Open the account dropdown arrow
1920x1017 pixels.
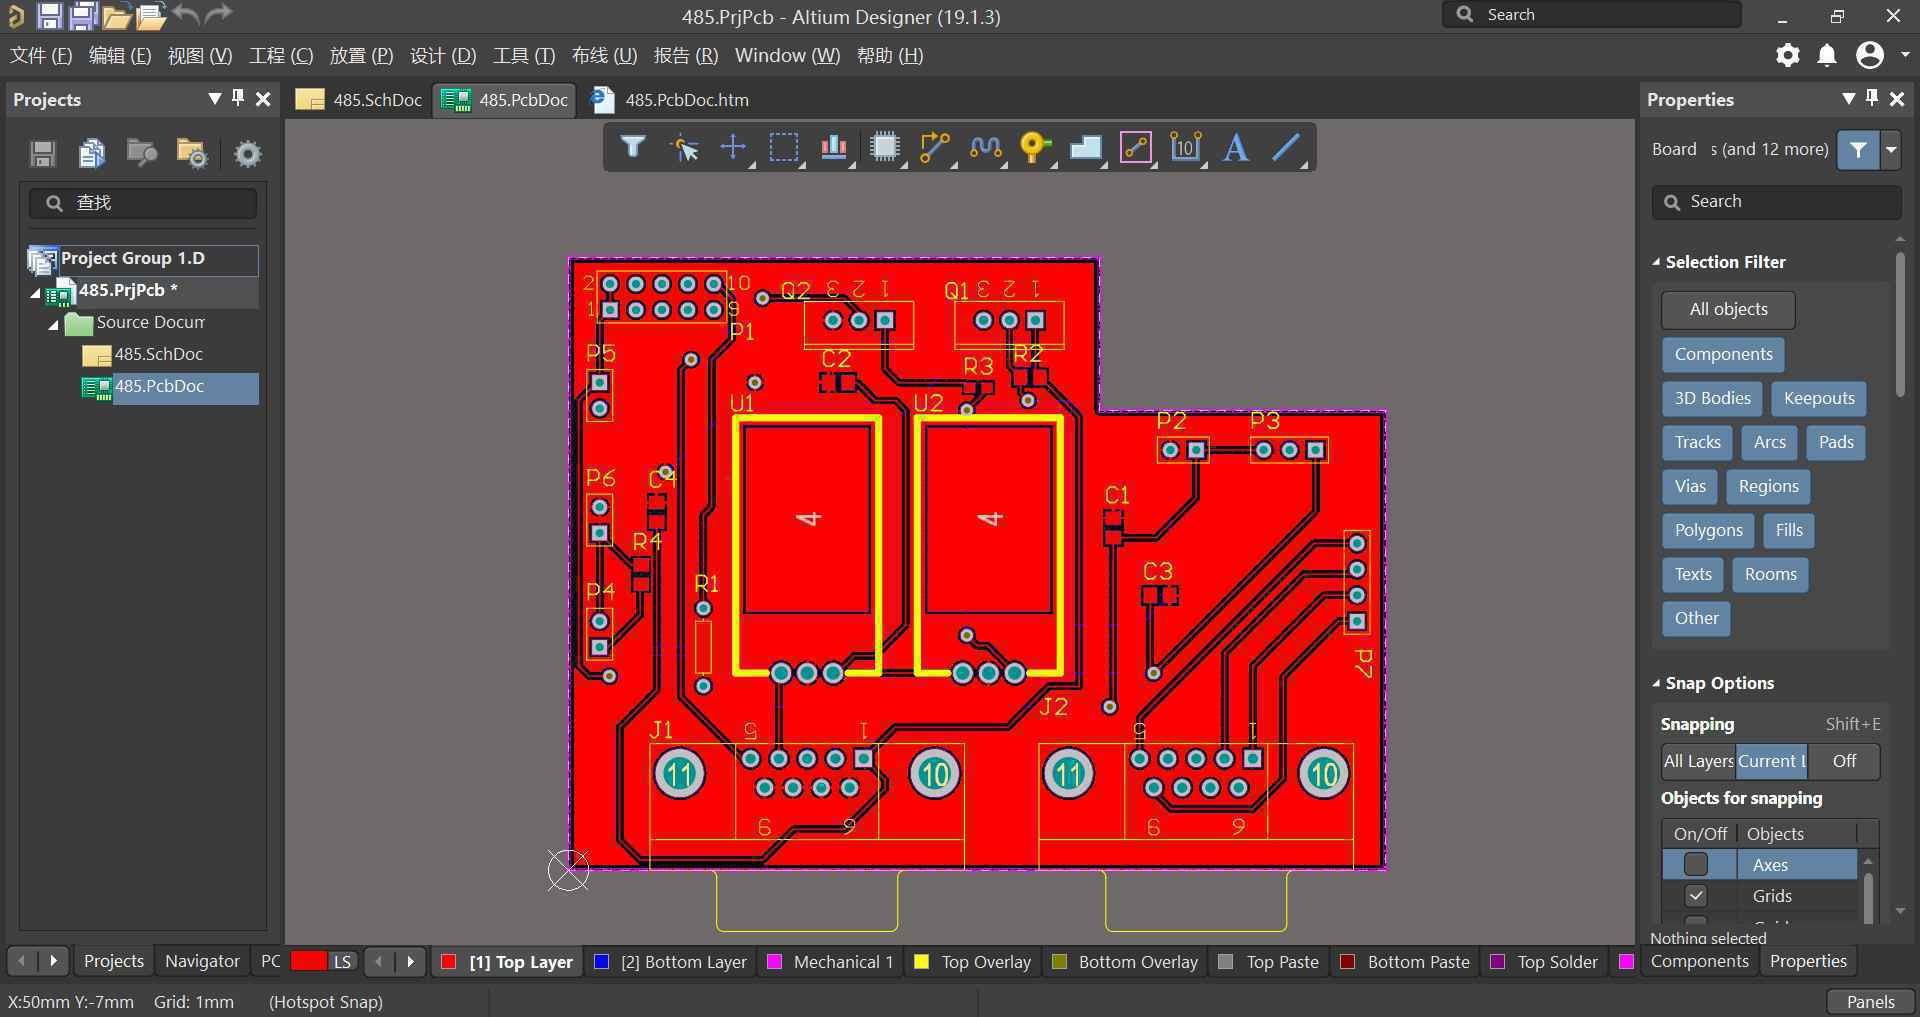pos(1906,55)
